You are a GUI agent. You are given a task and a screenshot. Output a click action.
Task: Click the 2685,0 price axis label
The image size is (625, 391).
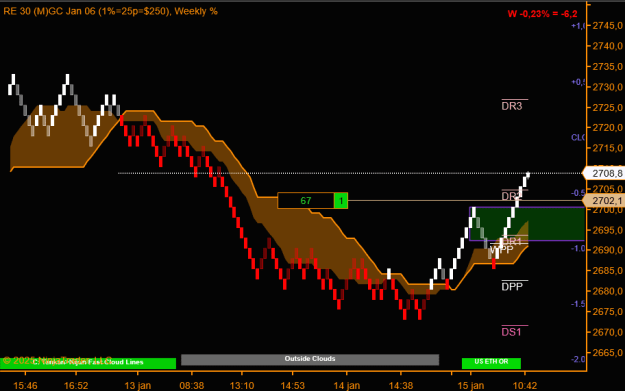[x=607, y=271]
